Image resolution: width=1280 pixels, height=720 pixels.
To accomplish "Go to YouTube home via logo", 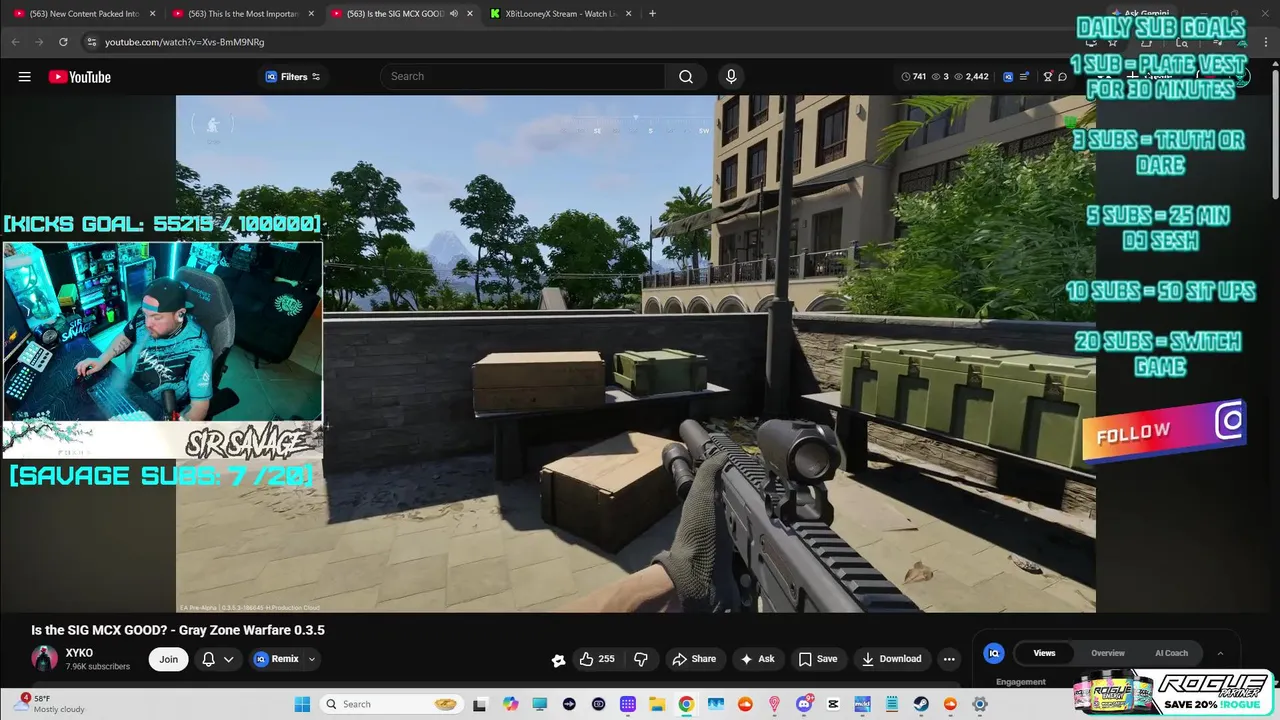I will (x=80, y=77).
